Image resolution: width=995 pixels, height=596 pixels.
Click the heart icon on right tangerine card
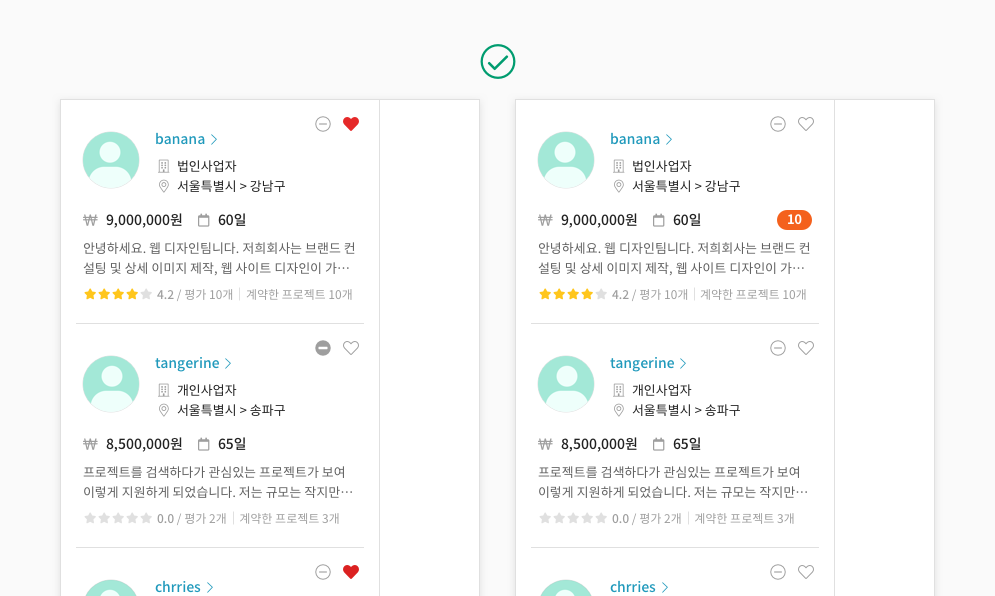click(806, 348)
